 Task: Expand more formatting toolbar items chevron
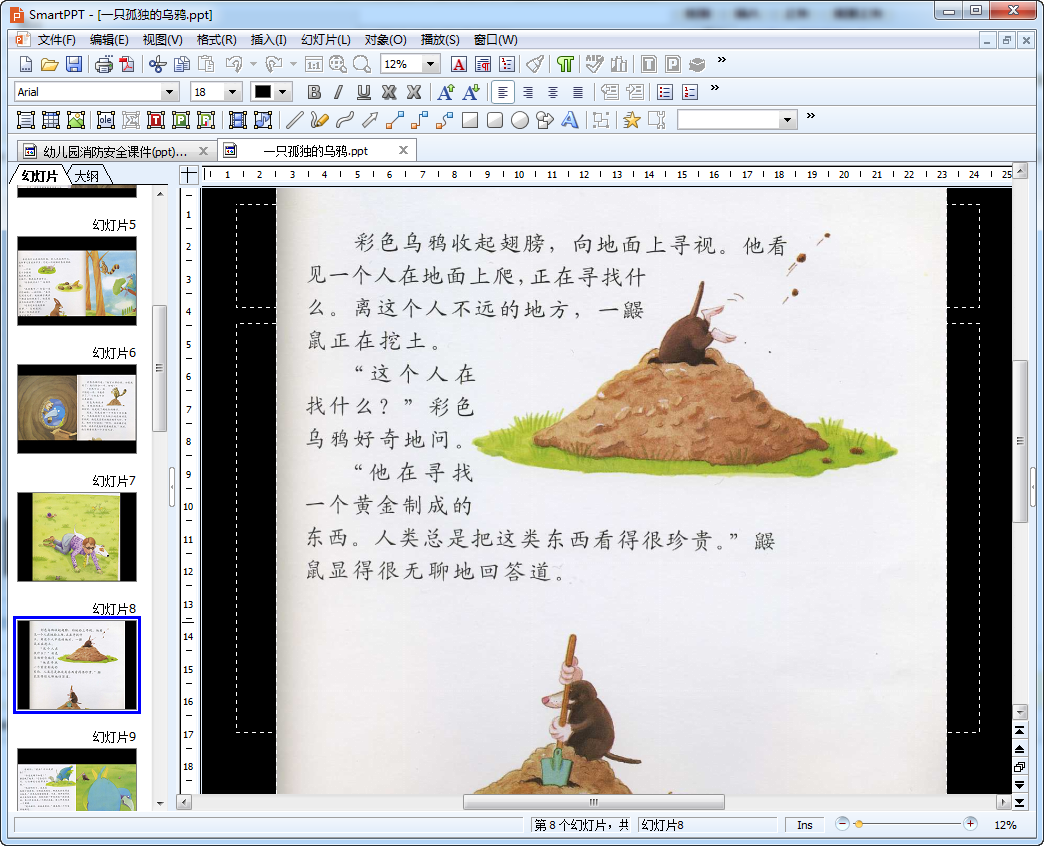pos(715,88)
